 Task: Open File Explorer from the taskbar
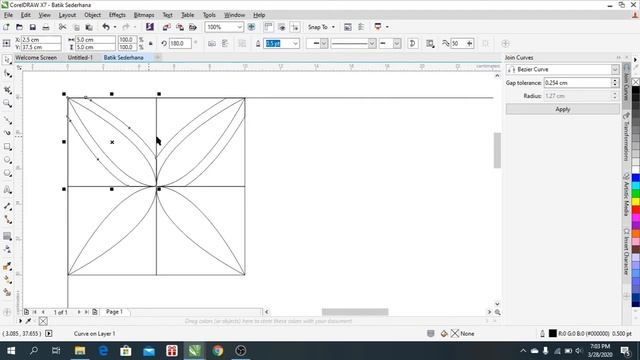click(80, 351)
